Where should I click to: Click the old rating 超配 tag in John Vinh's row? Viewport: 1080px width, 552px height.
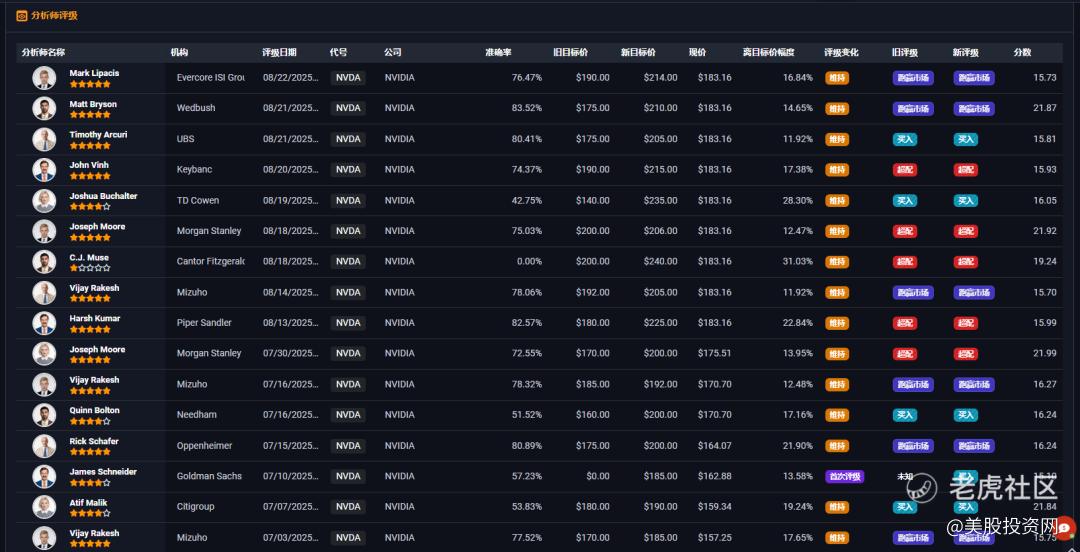point(904,170)
